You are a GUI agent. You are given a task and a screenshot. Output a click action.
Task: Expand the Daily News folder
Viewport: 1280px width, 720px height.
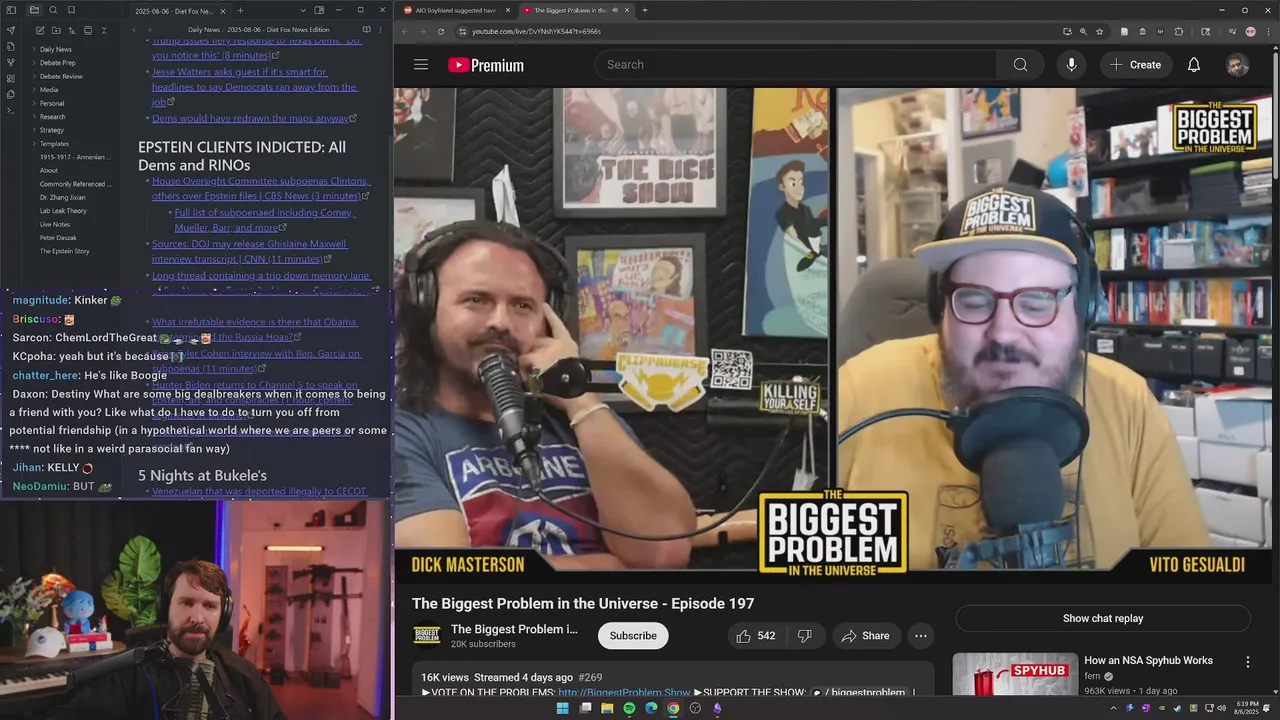(x=55, y=49)
